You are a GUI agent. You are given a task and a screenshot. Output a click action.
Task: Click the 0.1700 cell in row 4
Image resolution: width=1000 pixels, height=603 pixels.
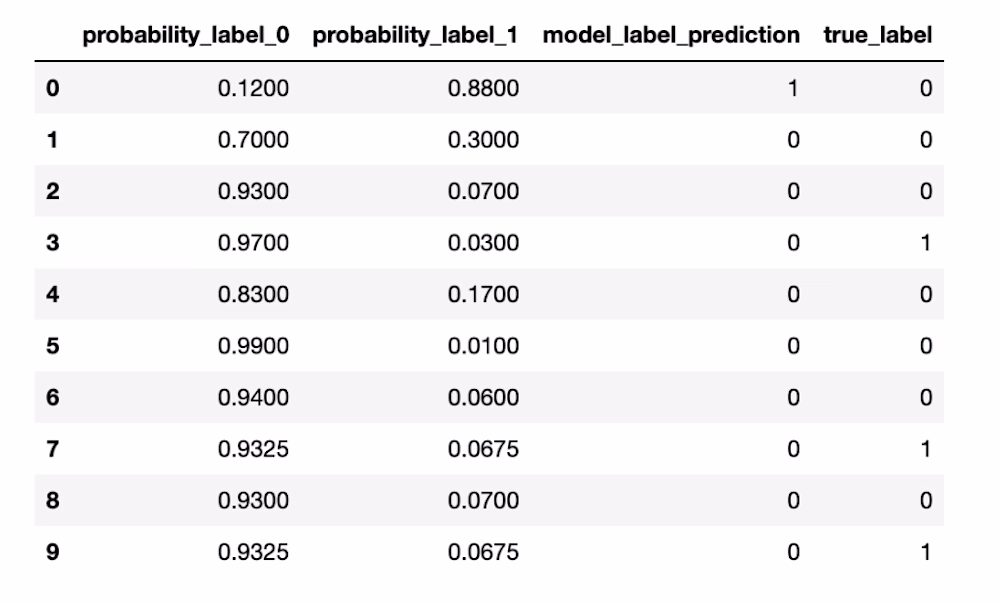(x=483, y=294)
